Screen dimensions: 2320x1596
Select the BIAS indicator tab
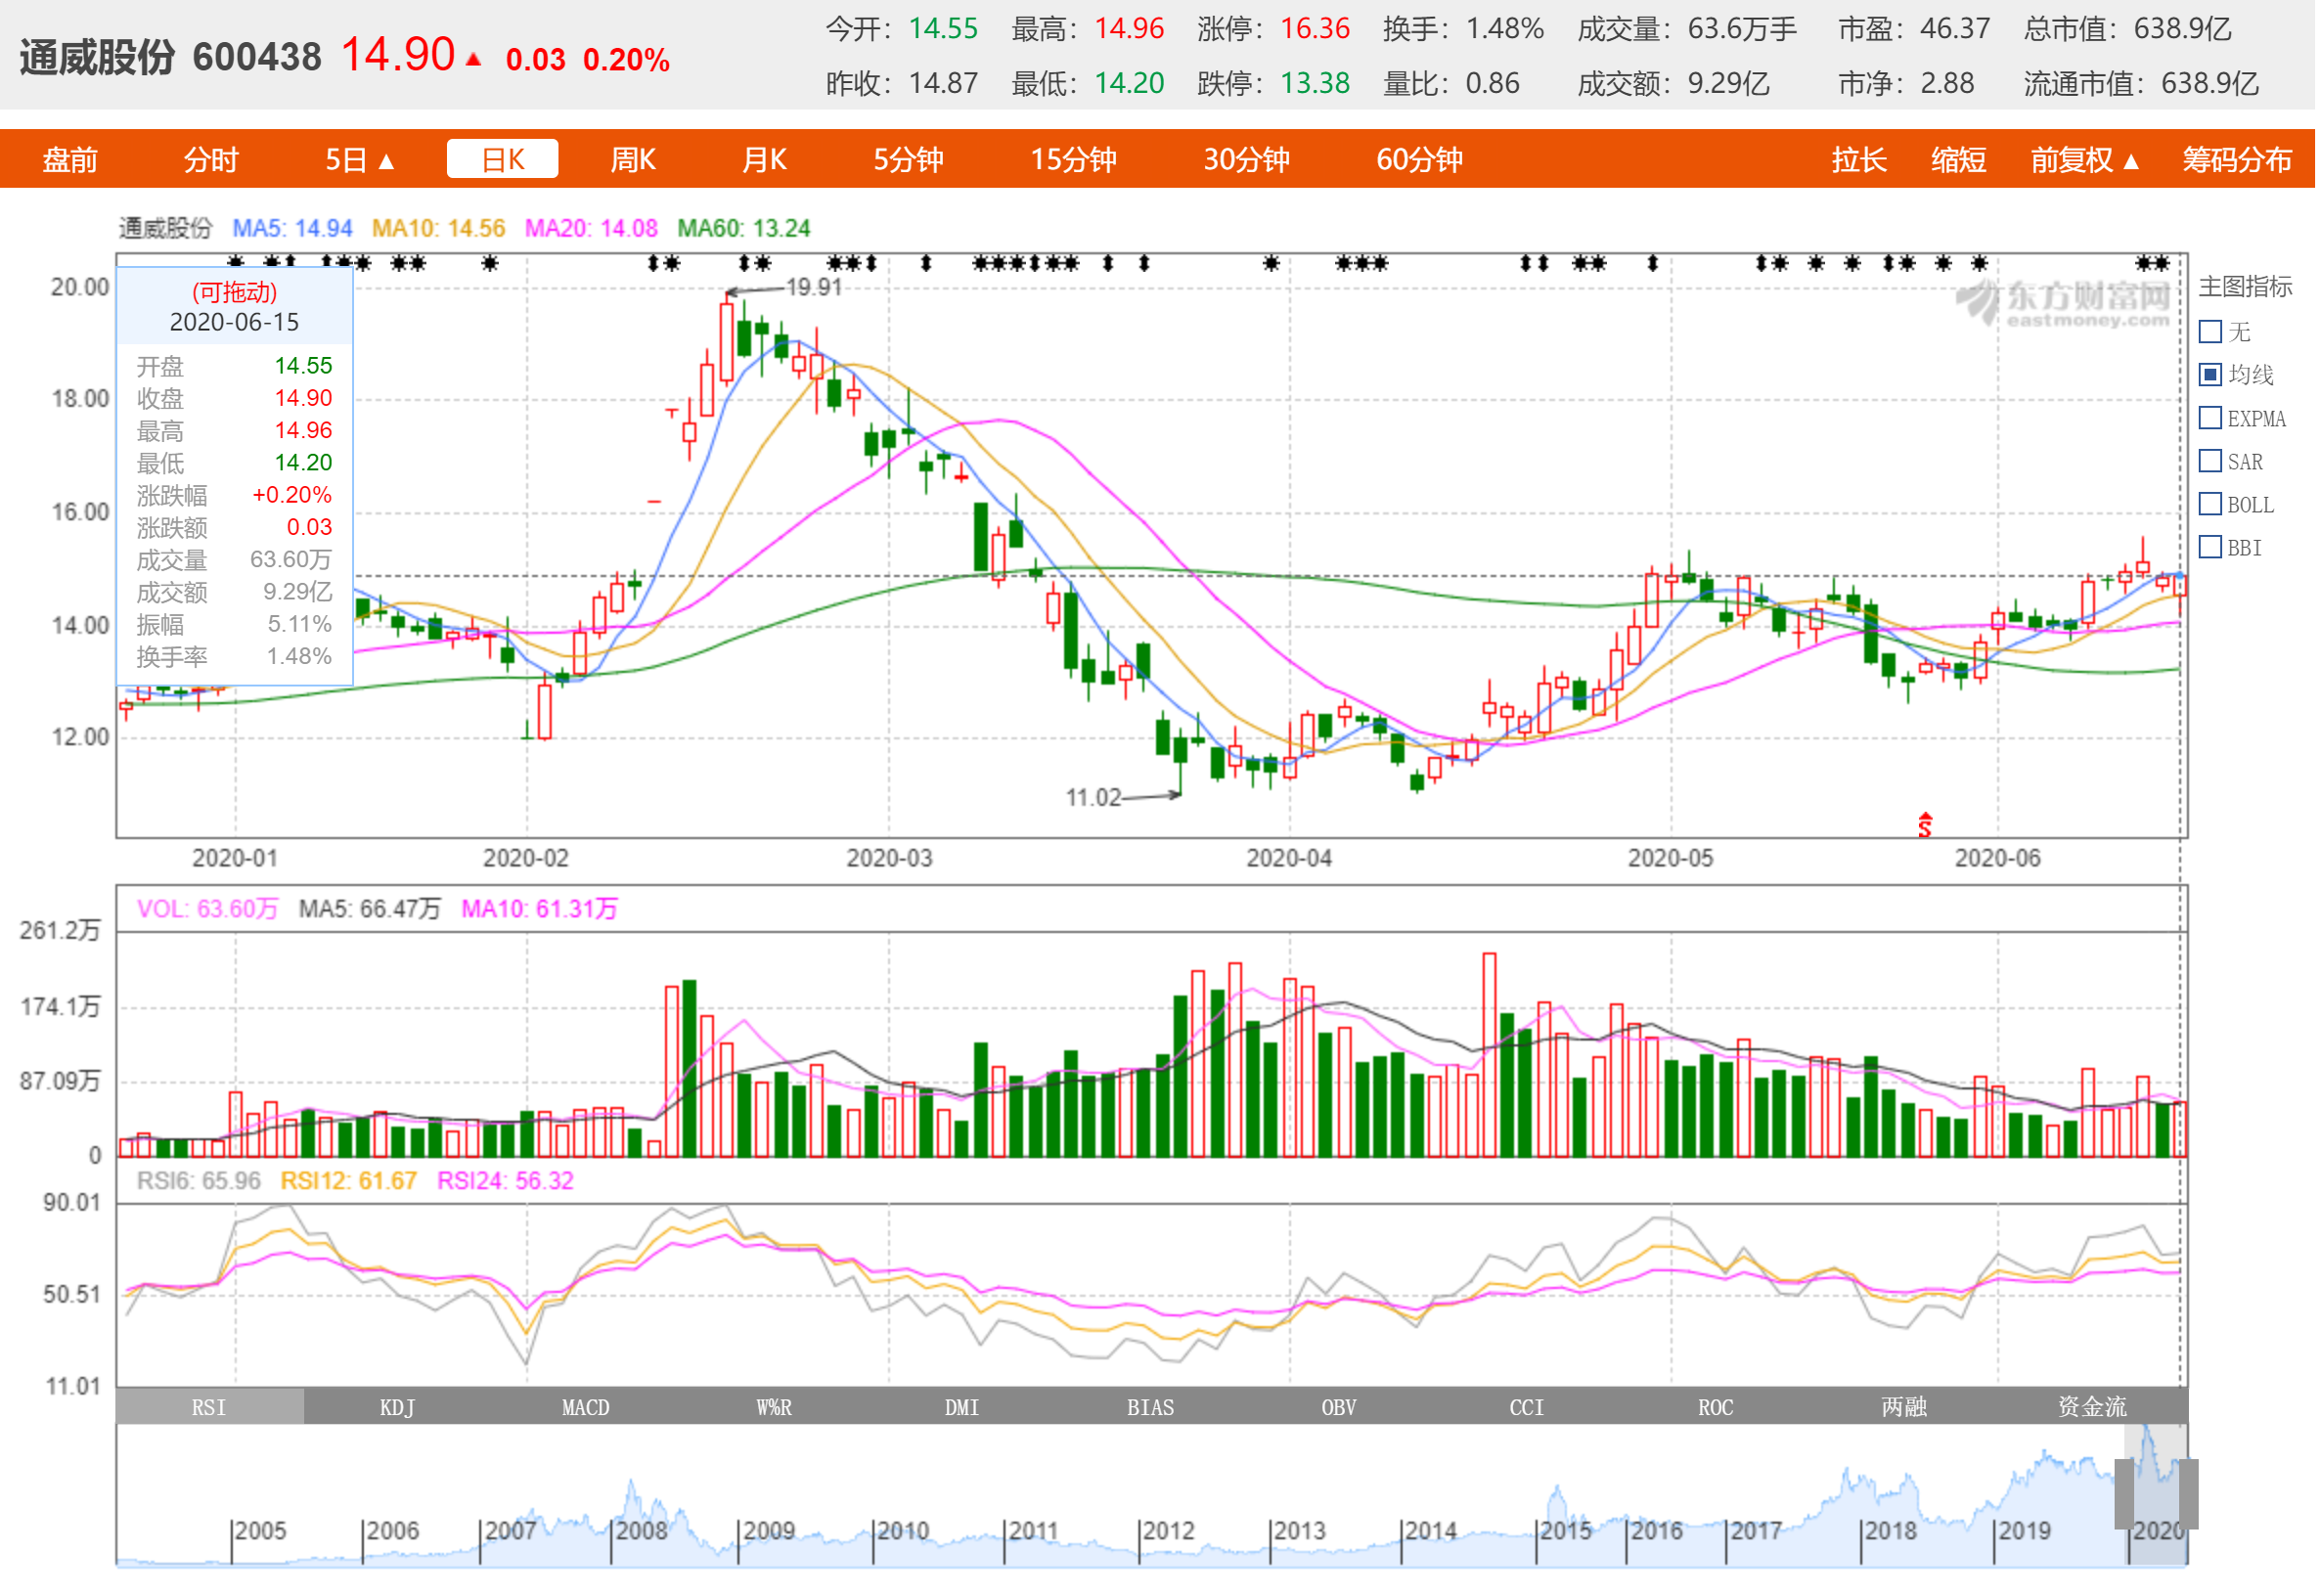click(x=1150, y=1407)
